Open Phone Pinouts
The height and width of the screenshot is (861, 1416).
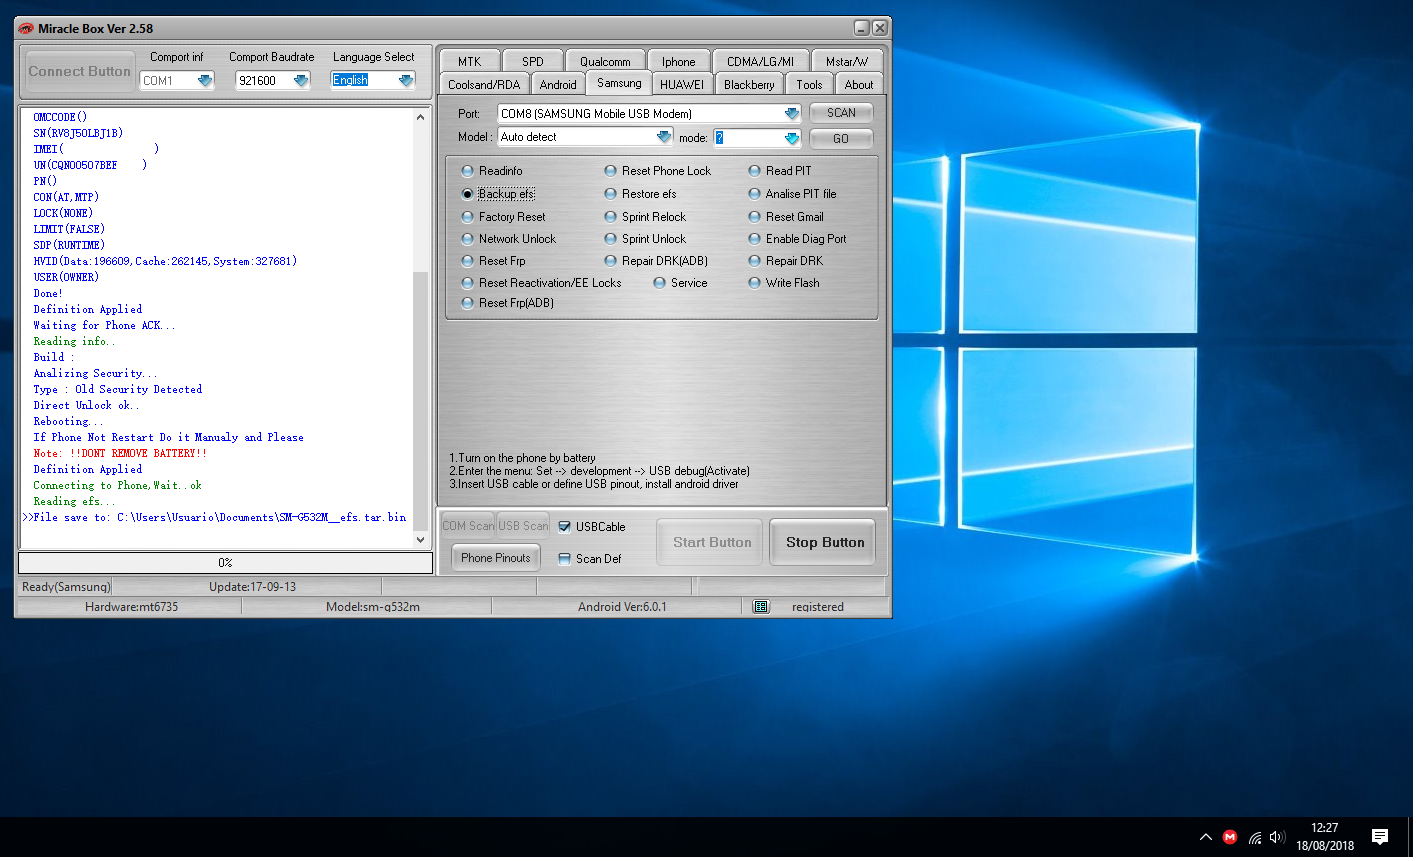(496, 558)
